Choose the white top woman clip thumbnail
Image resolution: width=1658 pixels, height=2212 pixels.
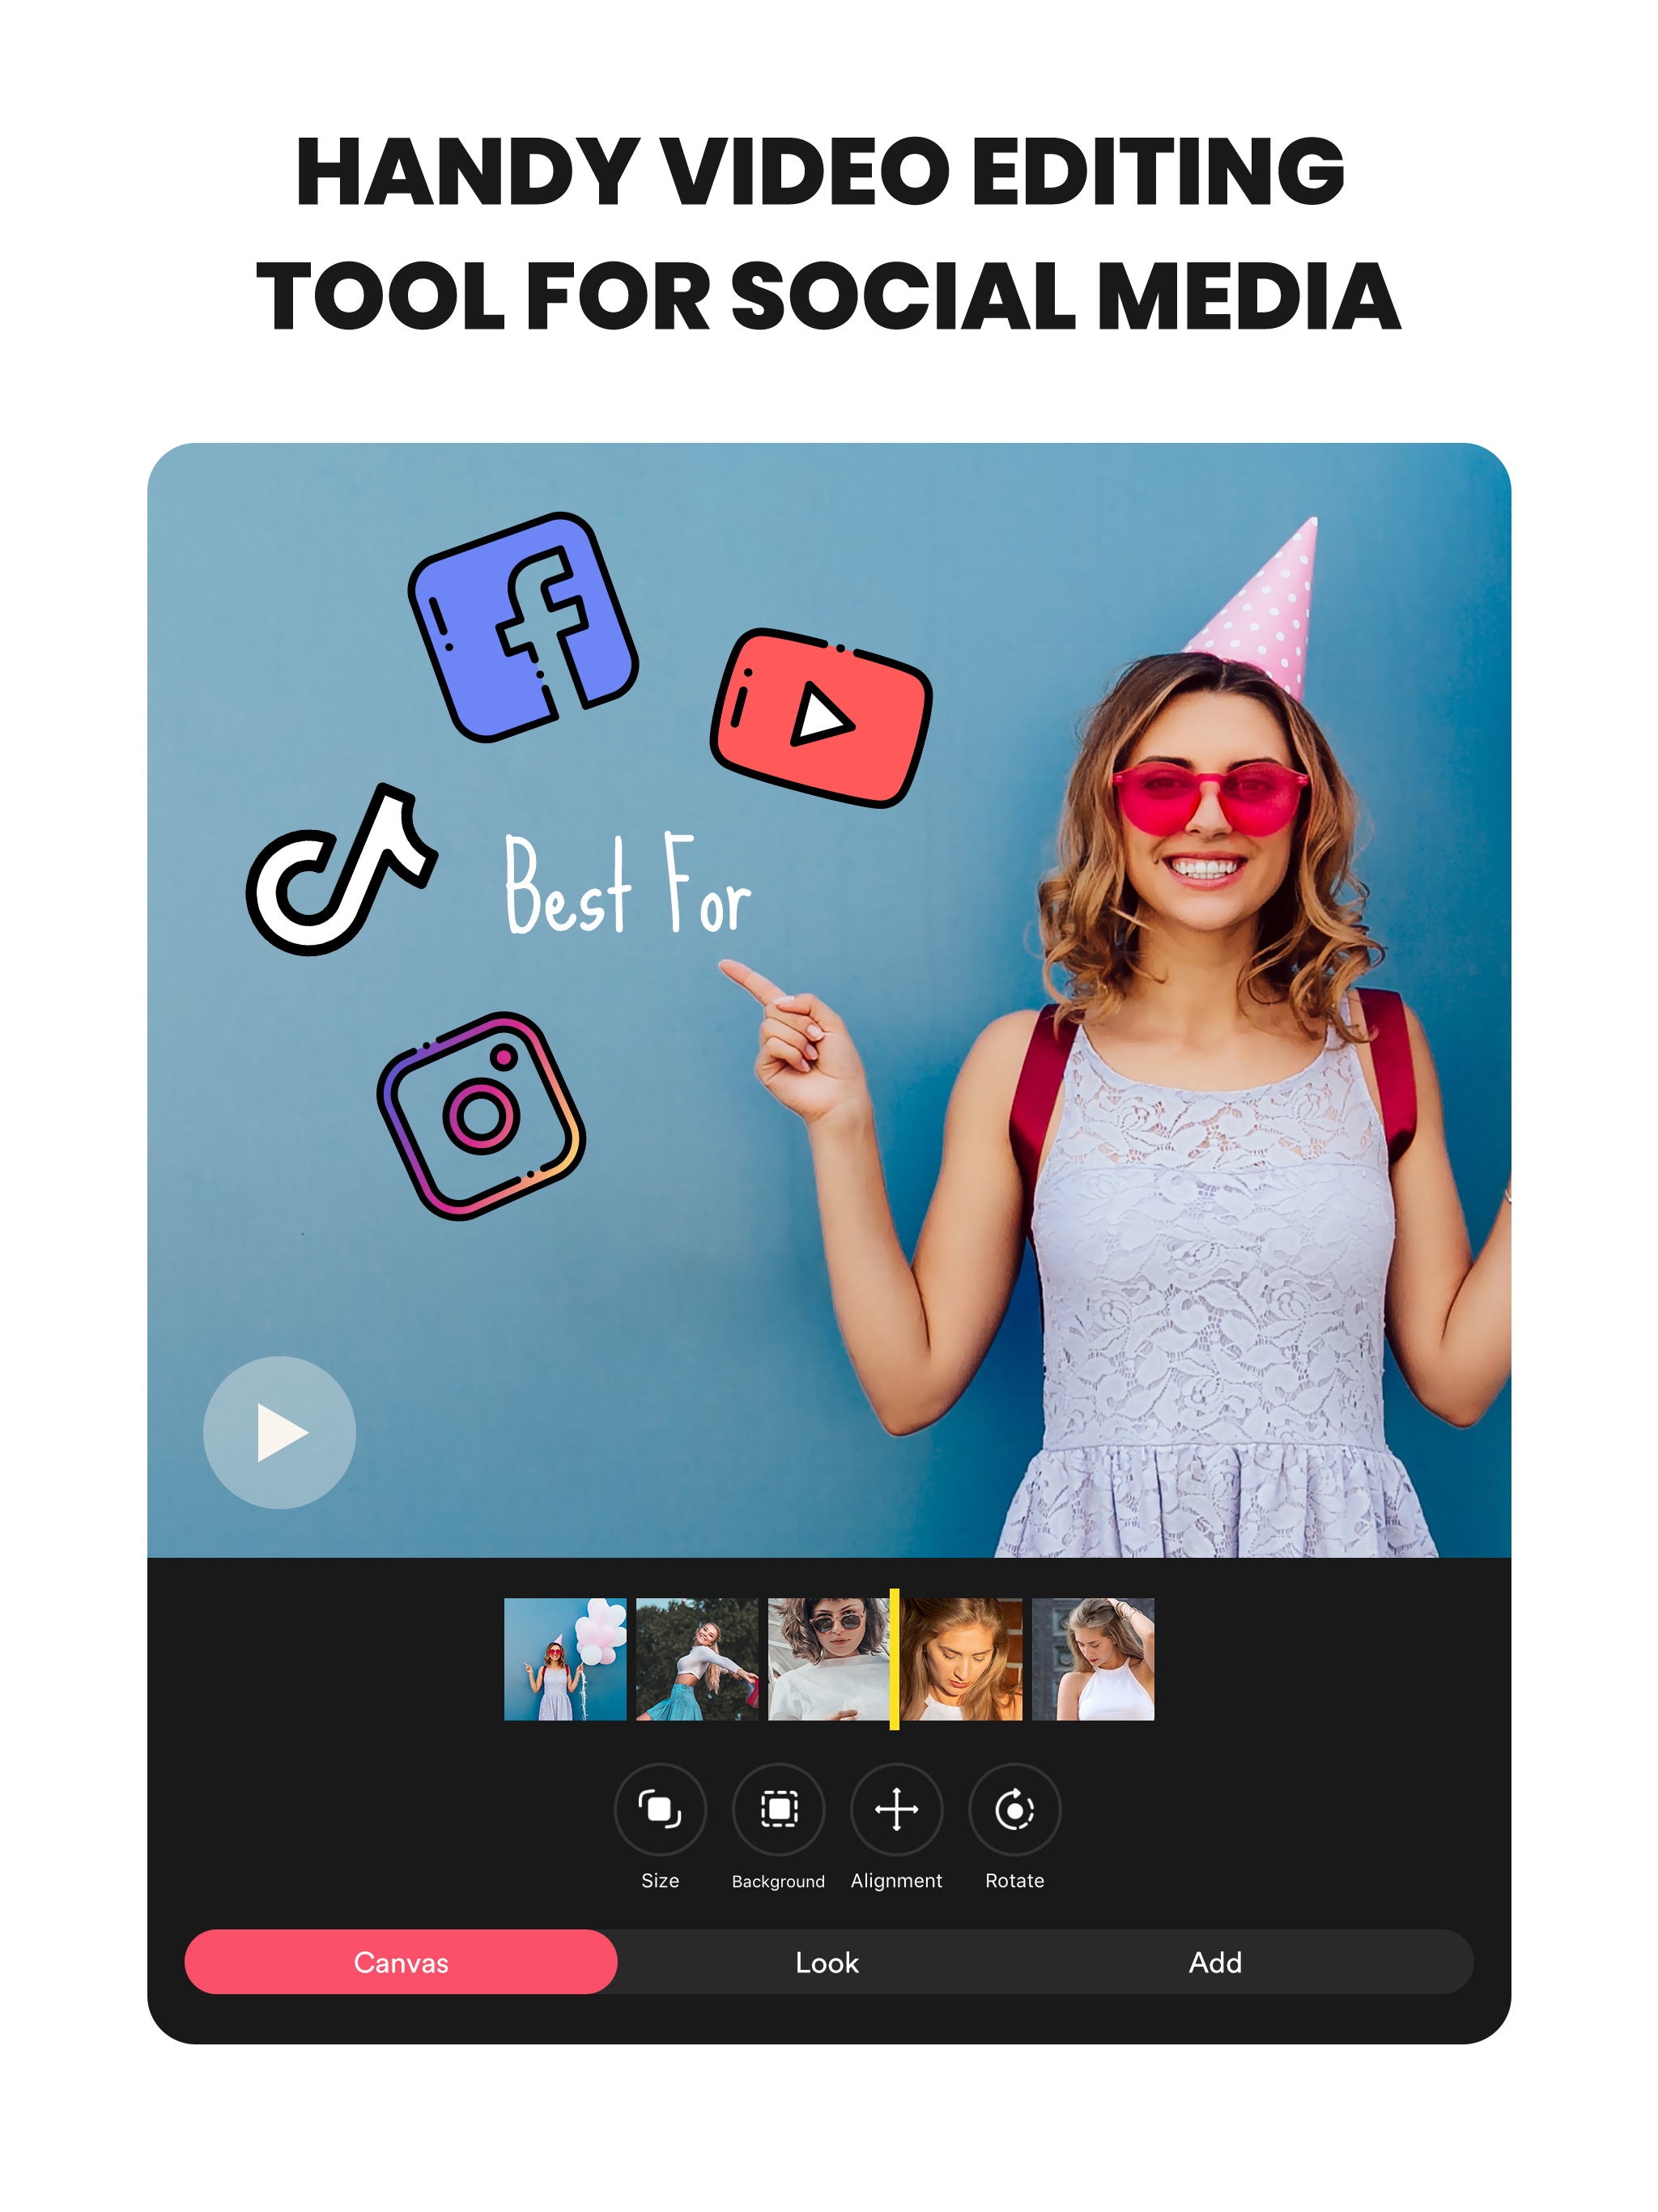[x=1093, y=1659]
